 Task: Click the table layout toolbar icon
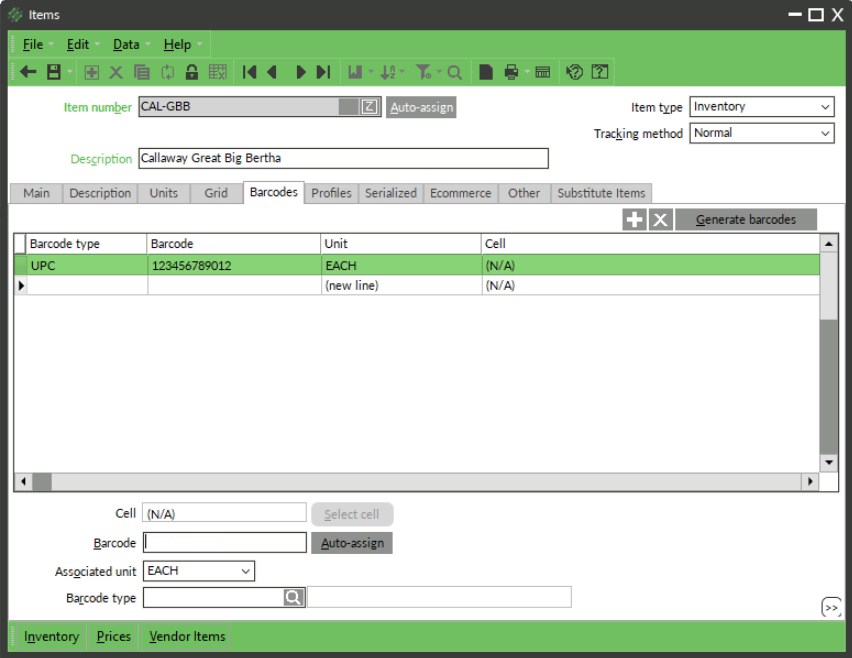543,72
